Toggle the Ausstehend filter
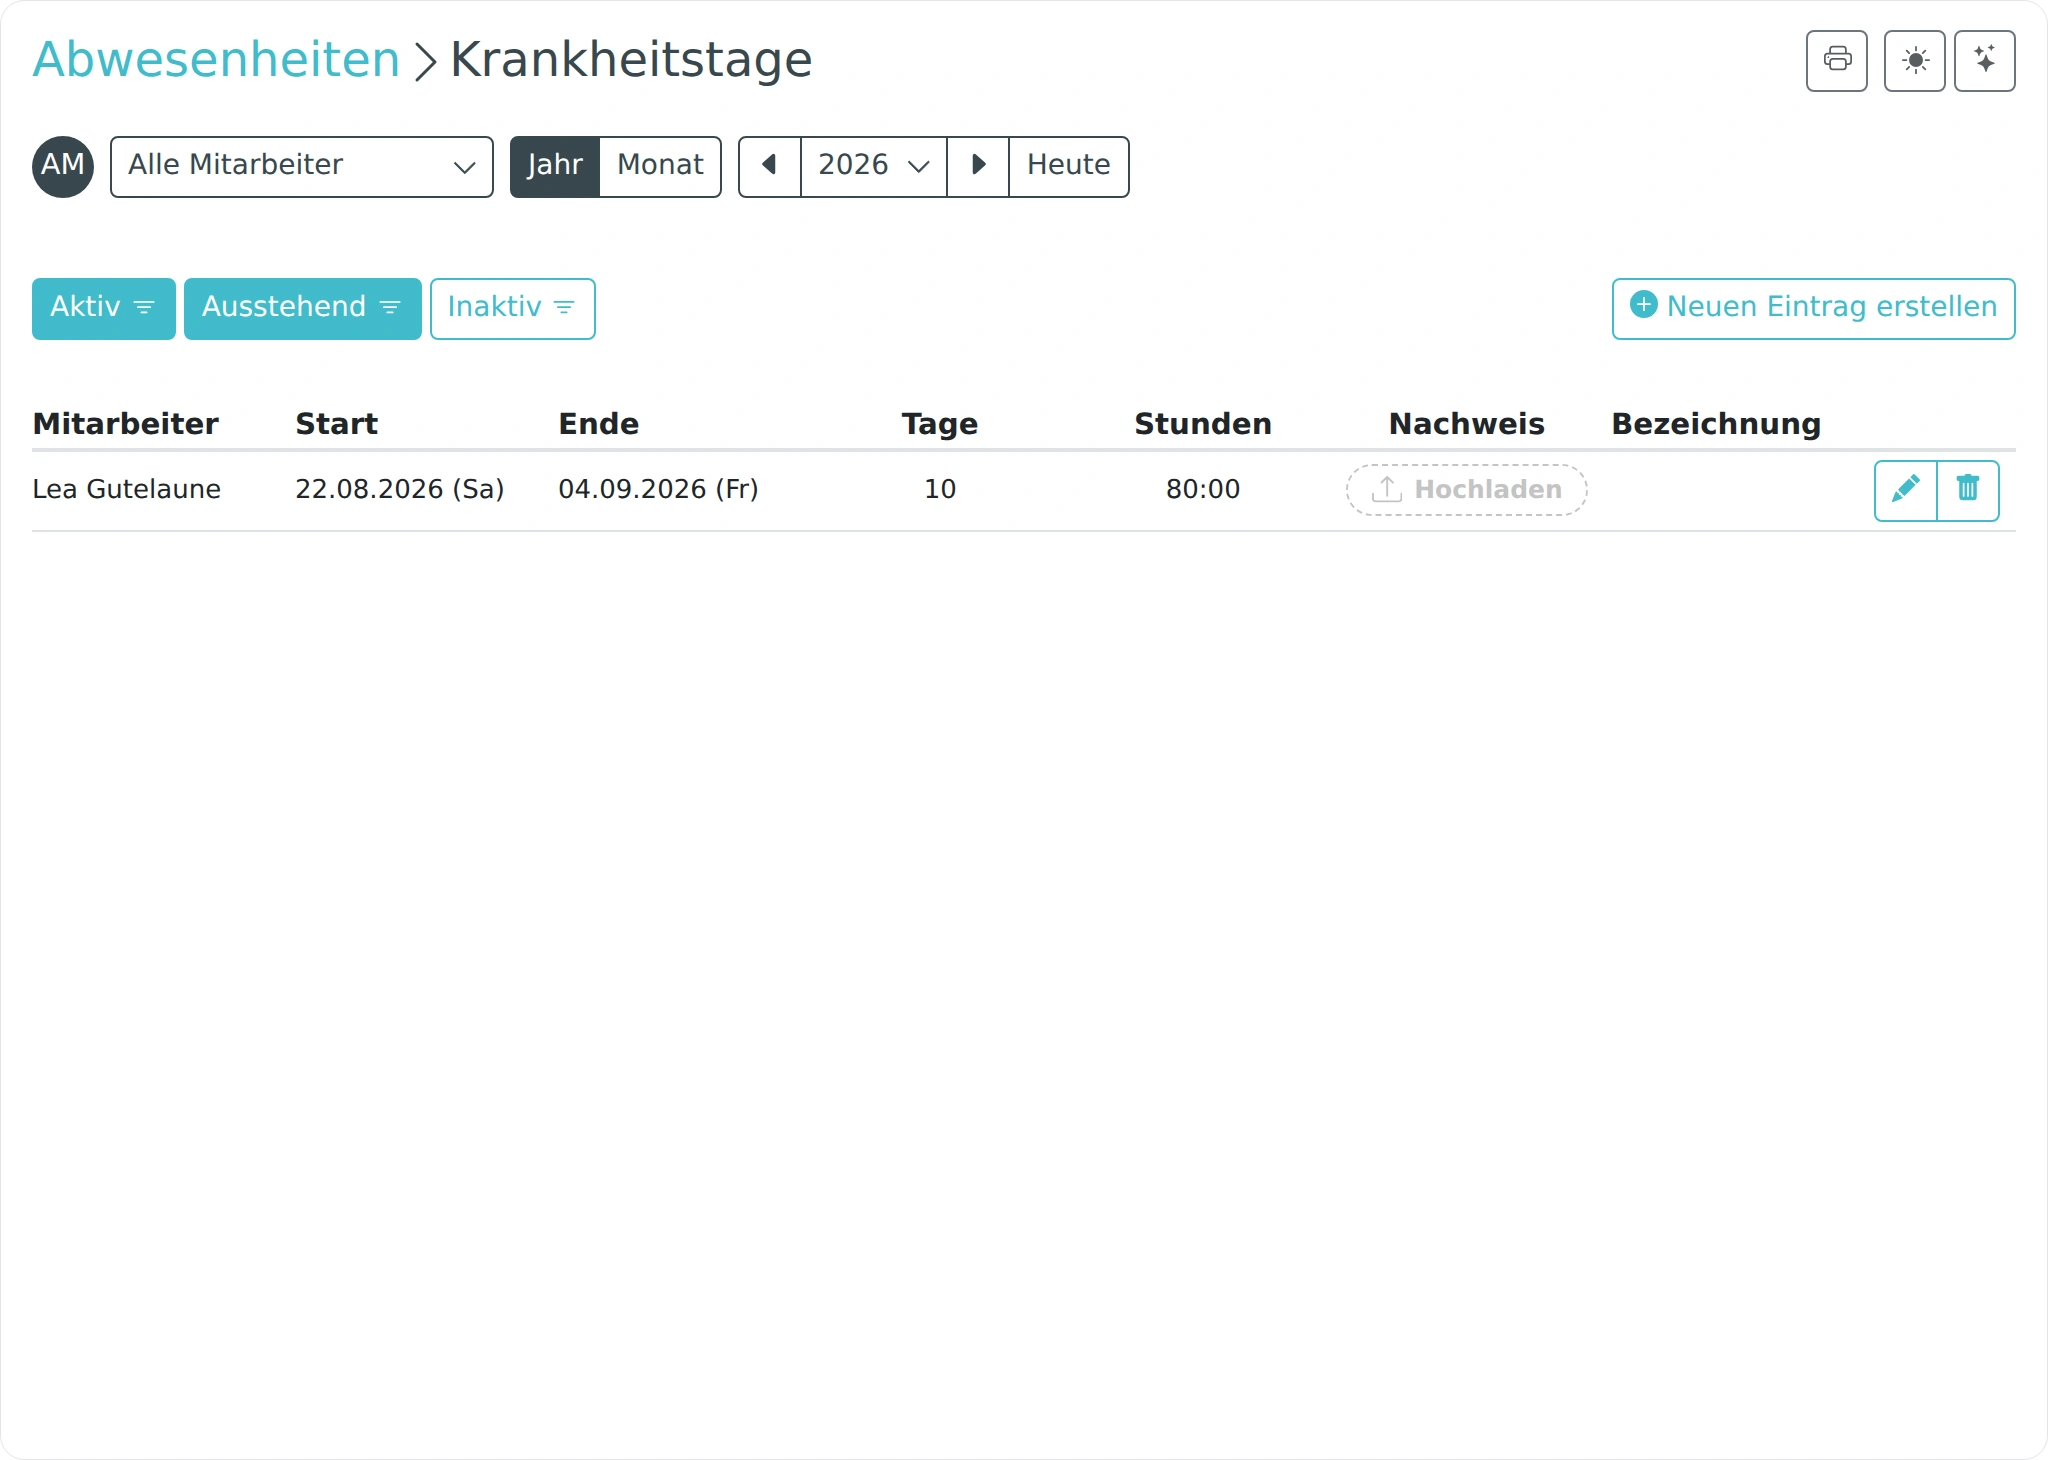Screen dimensions: 2048x1460 (303, 309)
